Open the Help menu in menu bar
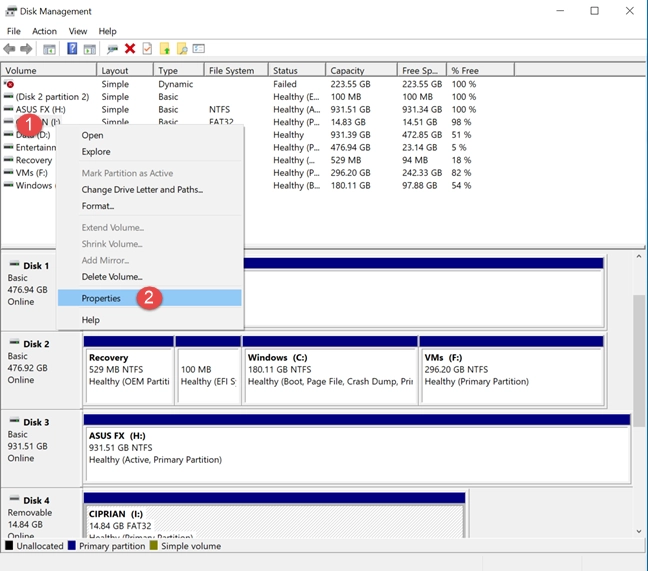This screenshot has height=571, width=648. pos(107,31)
